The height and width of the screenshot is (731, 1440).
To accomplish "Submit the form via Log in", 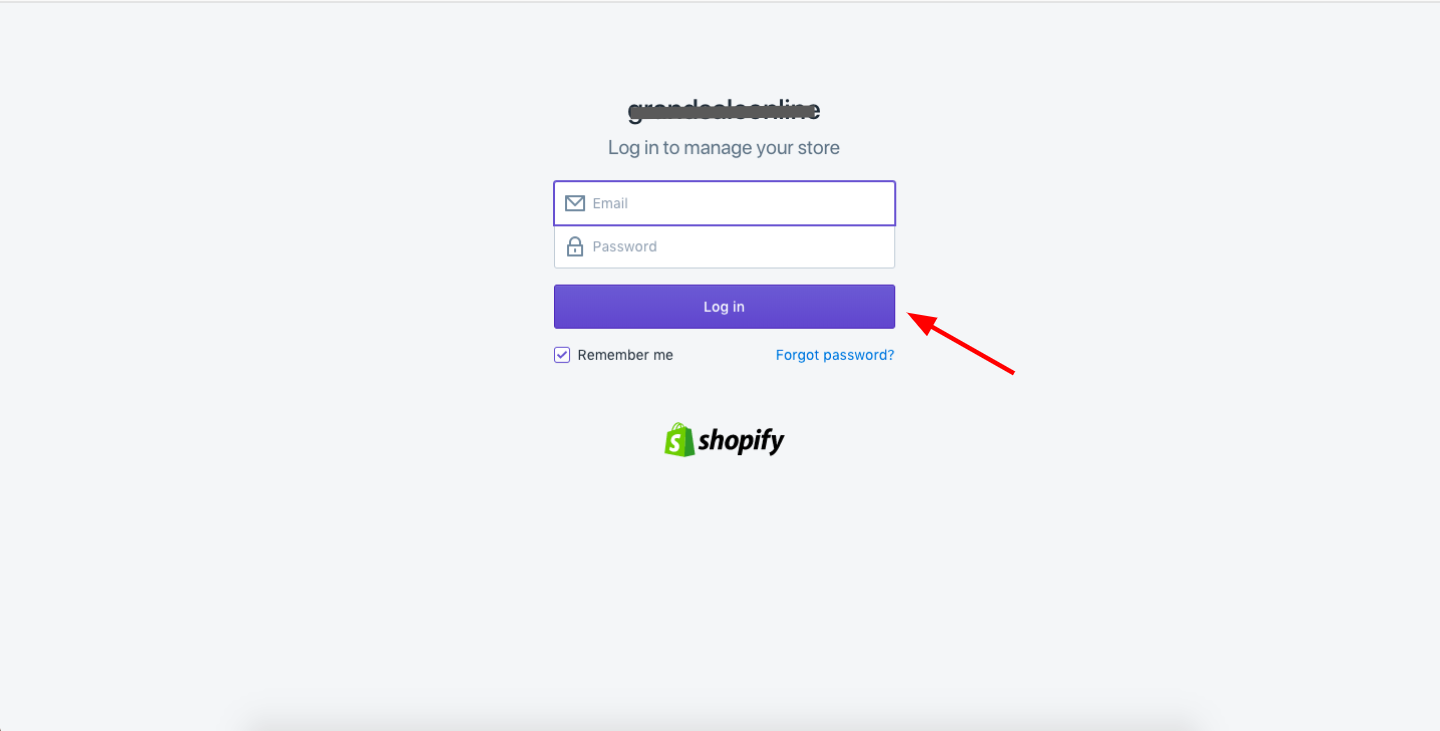I will tap(724, 307).
